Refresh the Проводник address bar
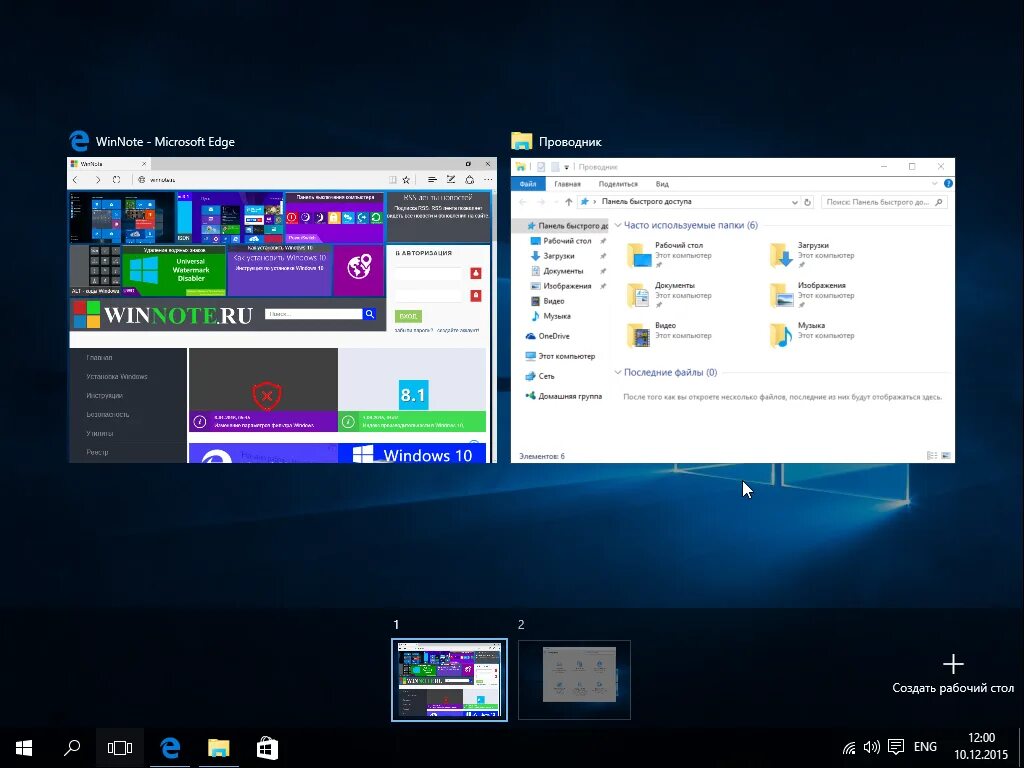1024x768 pixels. pyautogui.click(x=807, y=202)
